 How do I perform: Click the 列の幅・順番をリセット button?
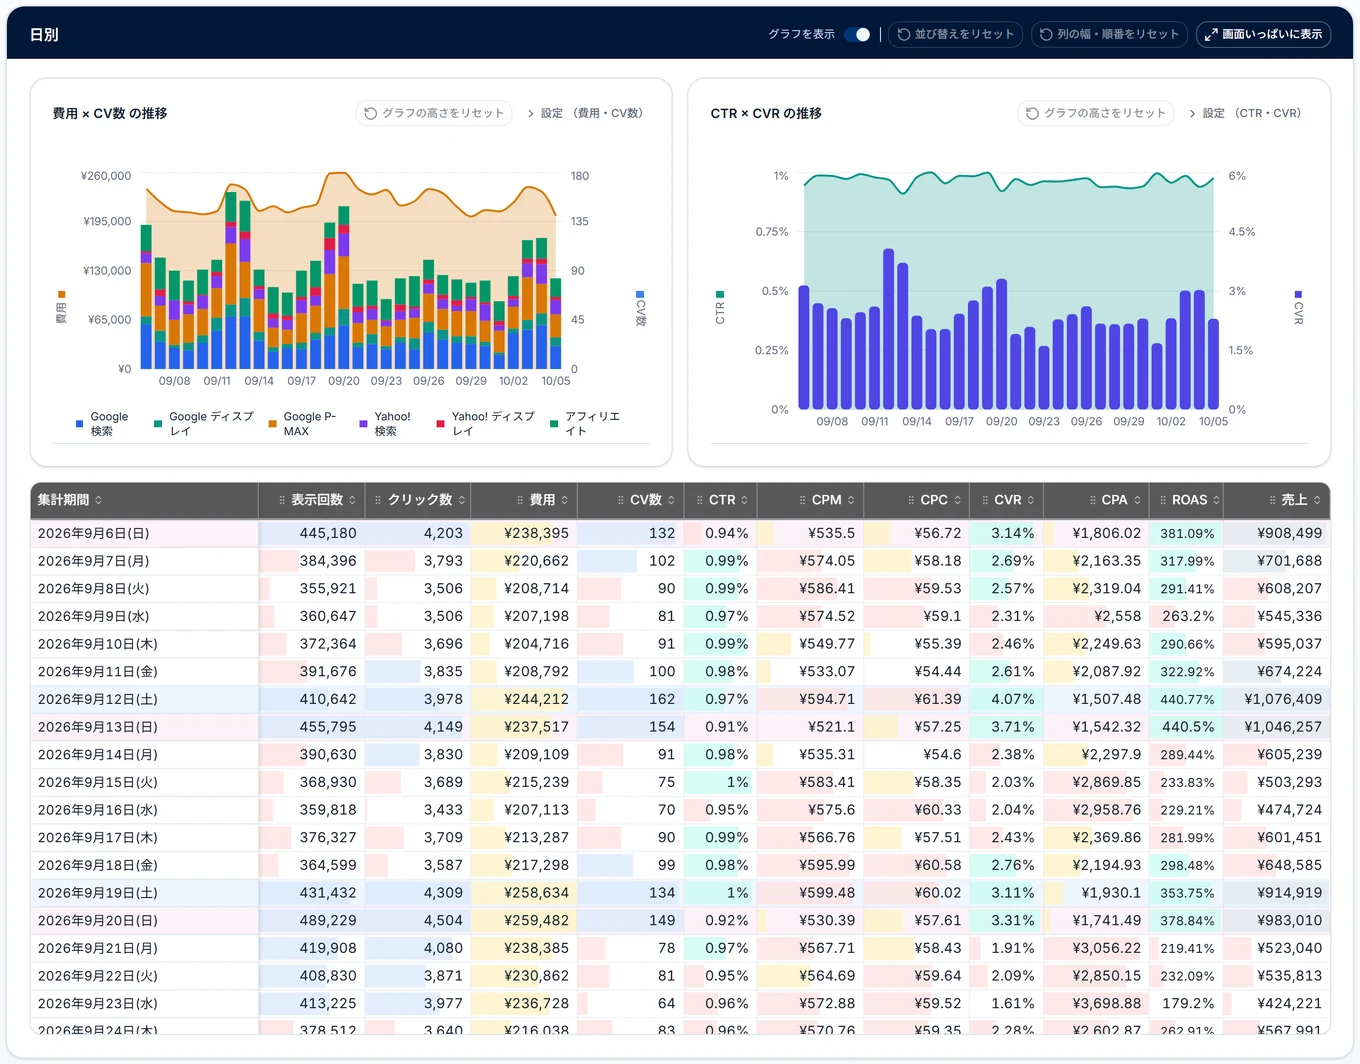1109,34
